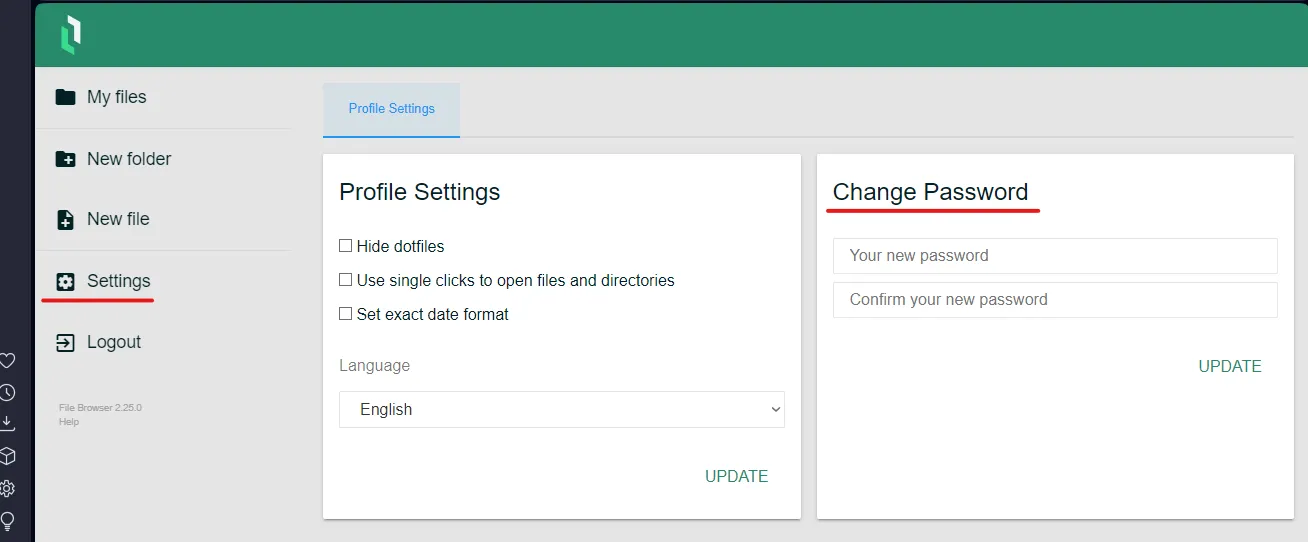Focus the Your new password field
The image size is (1308, 542).
click(1055, 256)
